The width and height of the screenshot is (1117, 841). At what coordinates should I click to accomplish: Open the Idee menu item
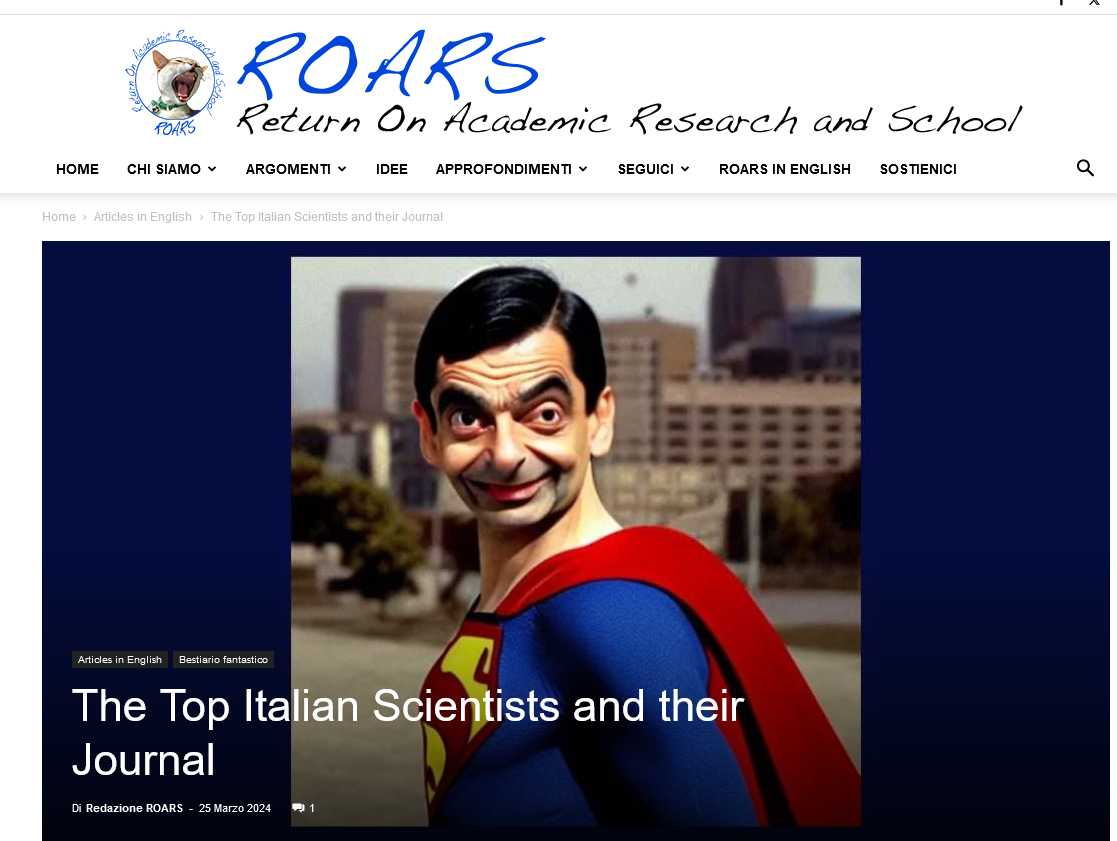click(x=392, y=169)
